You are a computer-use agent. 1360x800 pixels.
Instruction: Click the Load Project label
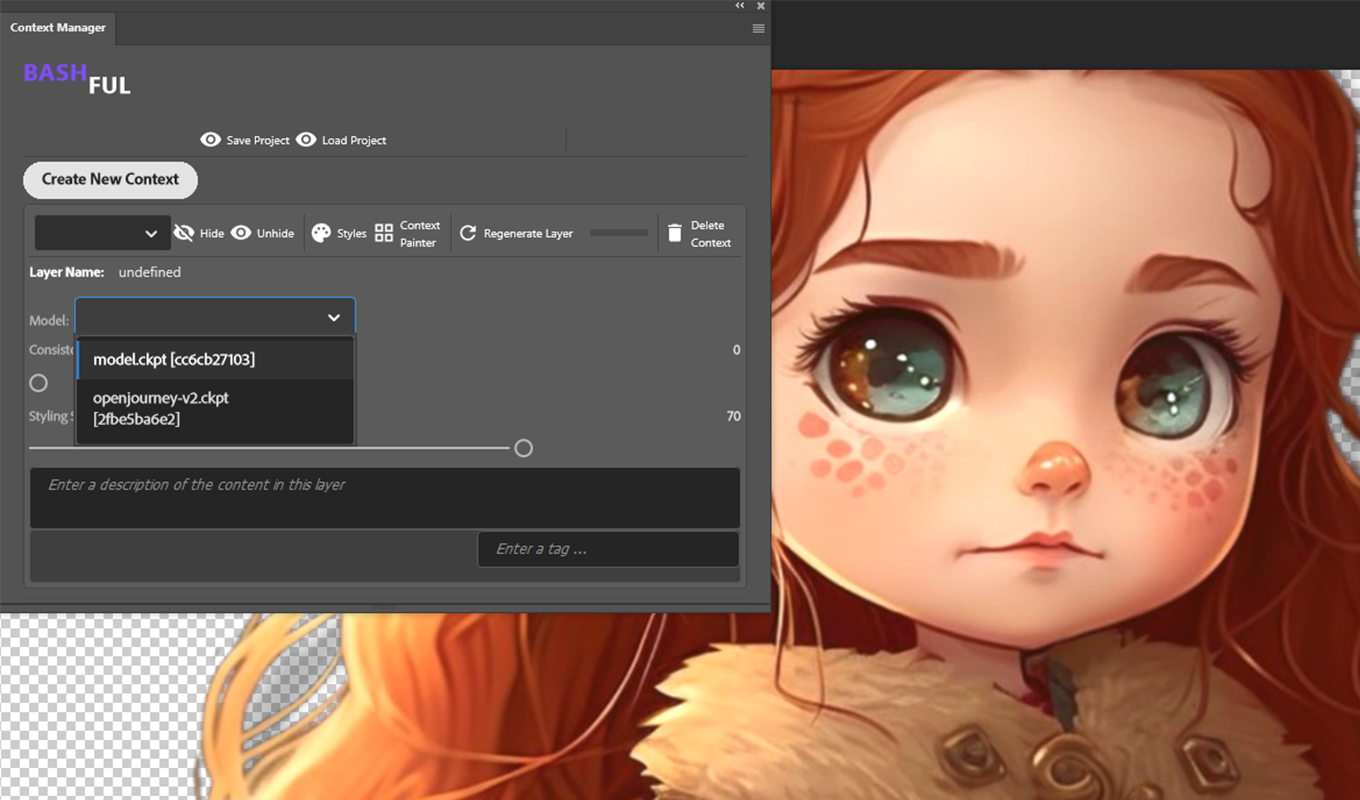point(354,140)
